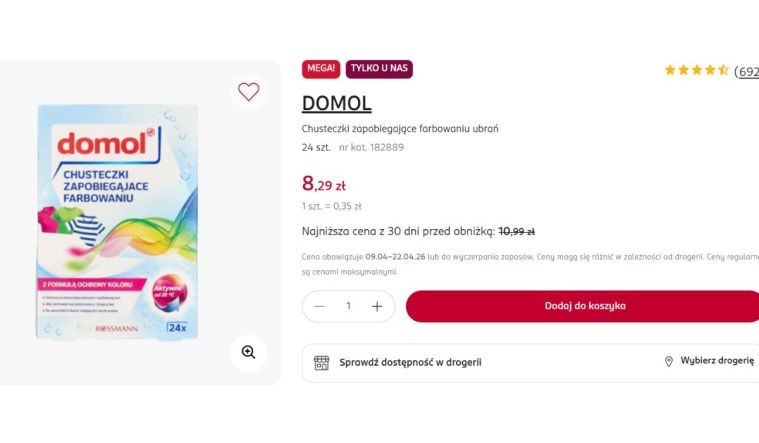Click the quantity input field showing 1
The height and width of the screenshot is (443, 759).
[x=348, y=306]
